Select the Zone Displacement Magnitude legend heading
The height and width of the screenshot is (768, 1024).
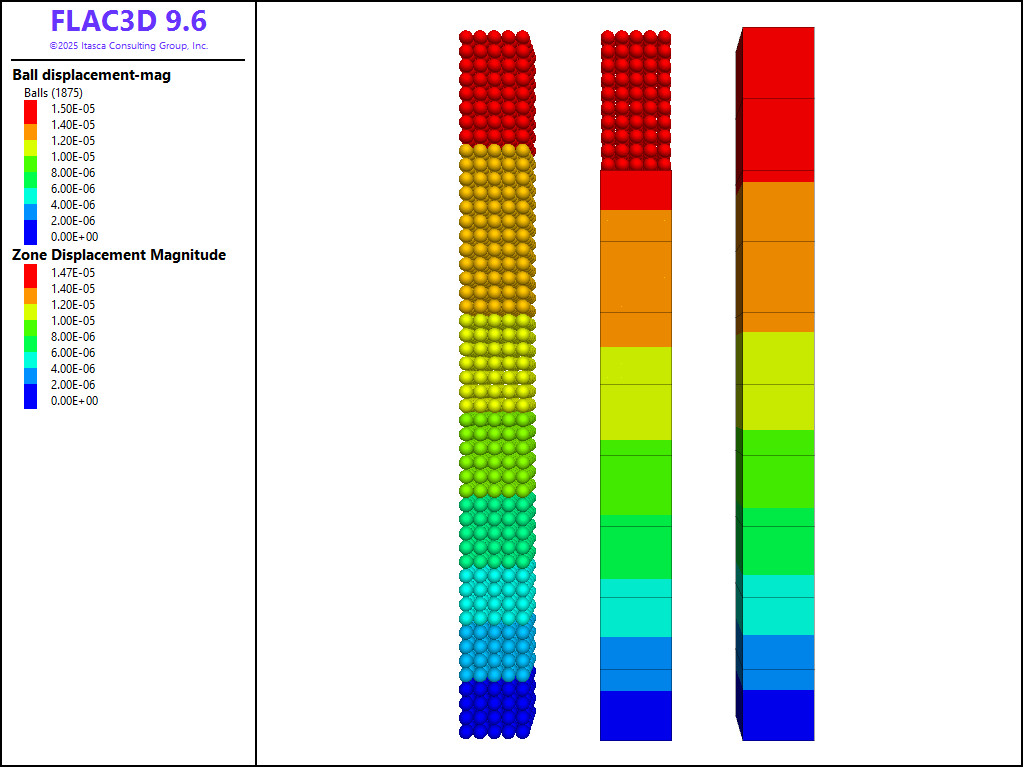click(x=119, y=255)
